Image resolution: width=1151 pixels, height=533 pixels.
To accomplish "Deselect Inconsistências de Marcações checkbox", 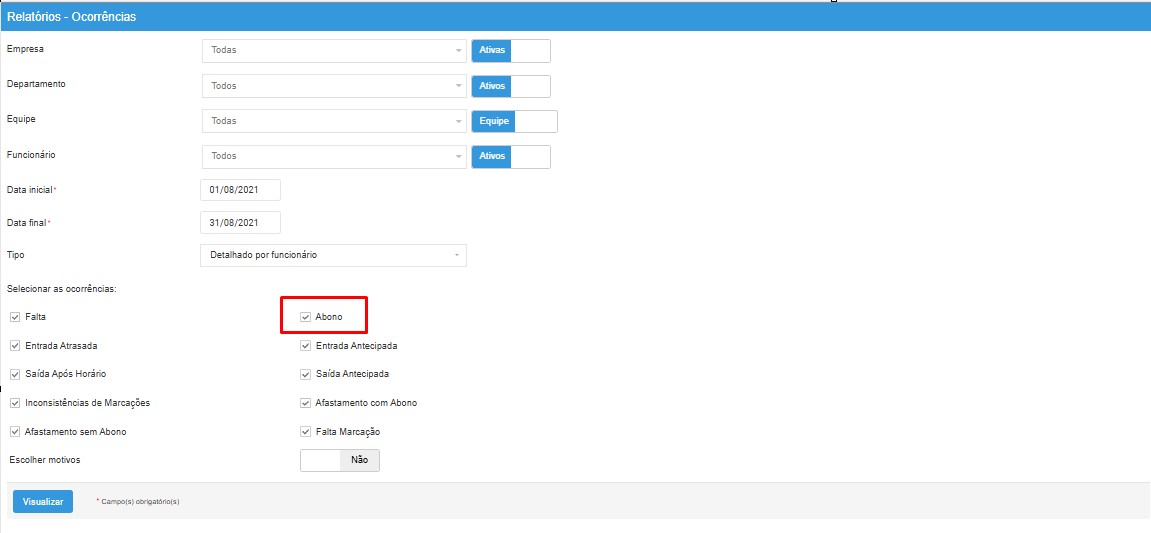I will point(14,403).
